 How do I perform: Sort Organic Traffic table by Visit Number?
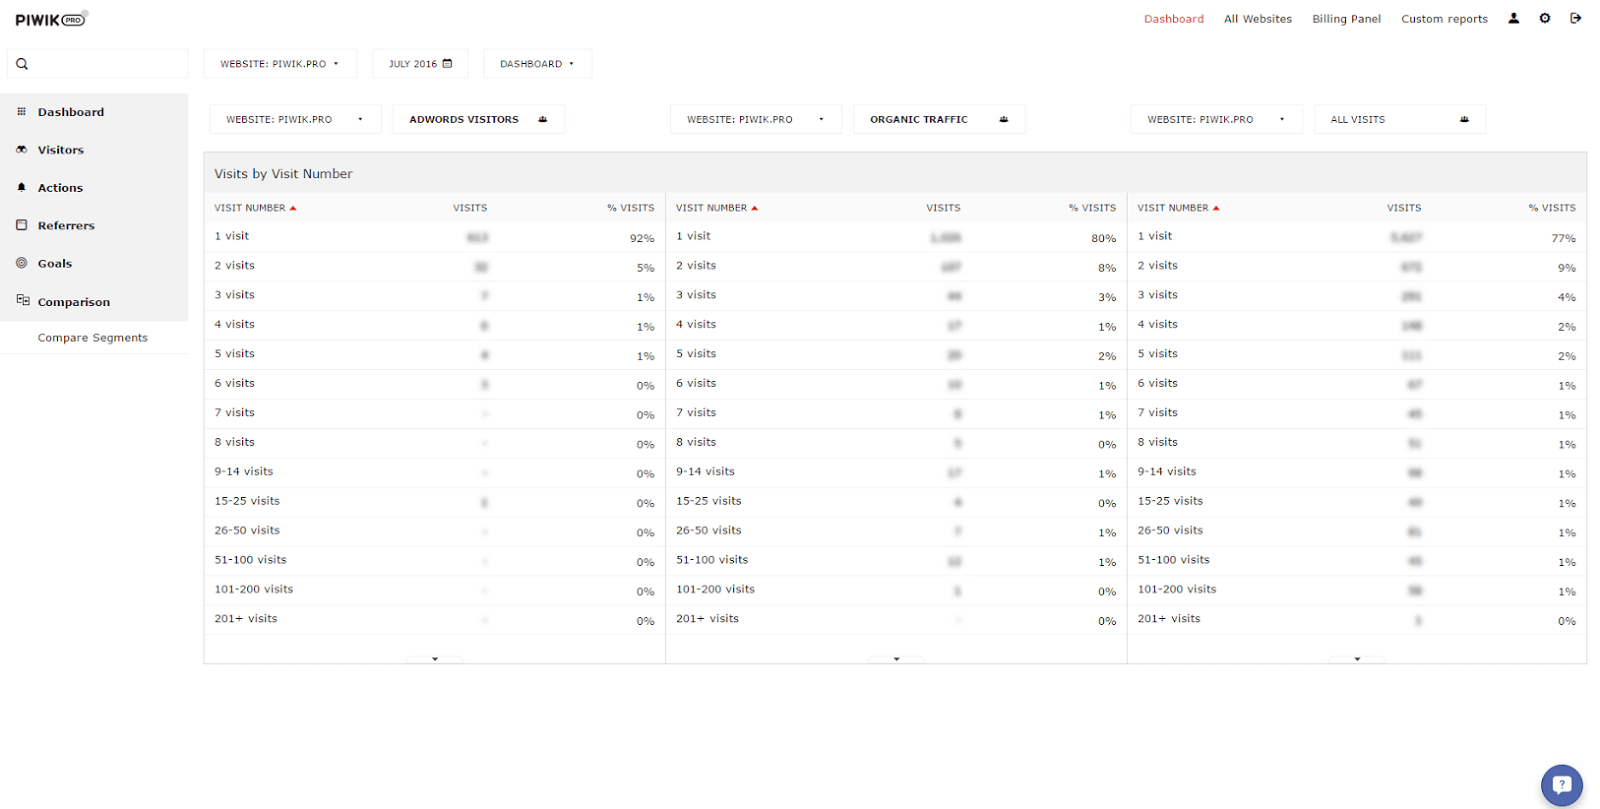717,208
